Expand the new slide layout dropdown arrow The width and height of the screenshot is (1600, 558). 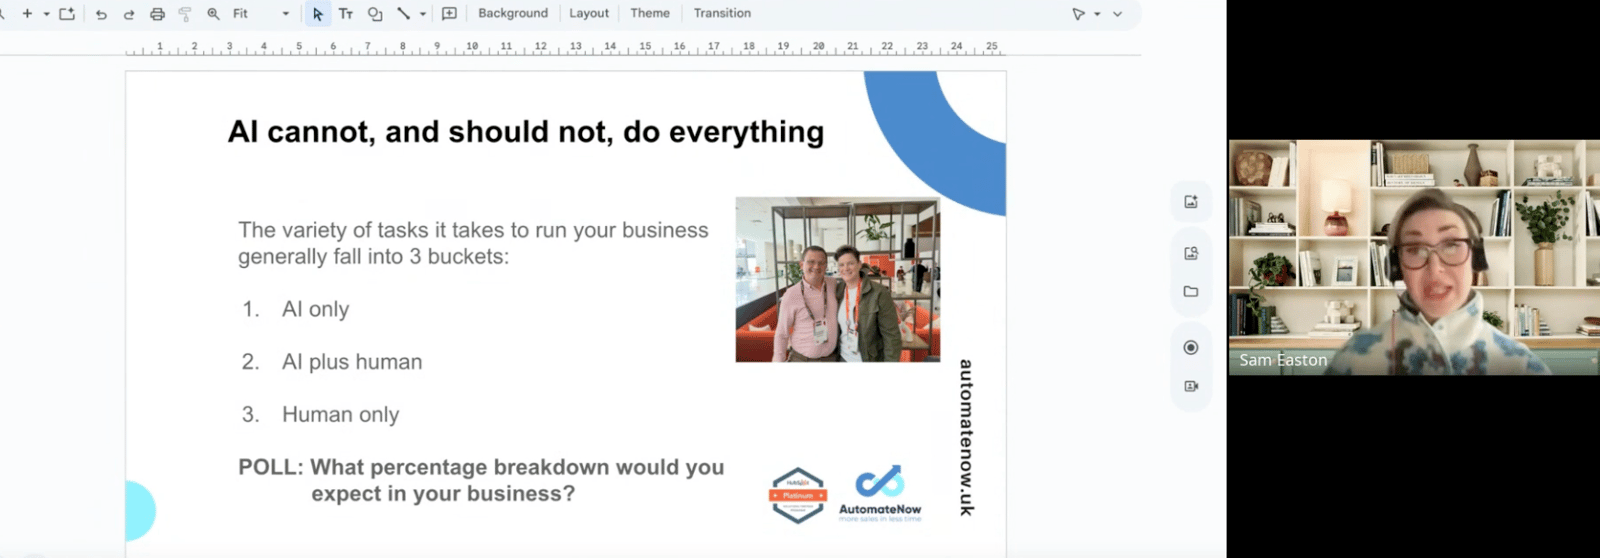tap(46, 14)
